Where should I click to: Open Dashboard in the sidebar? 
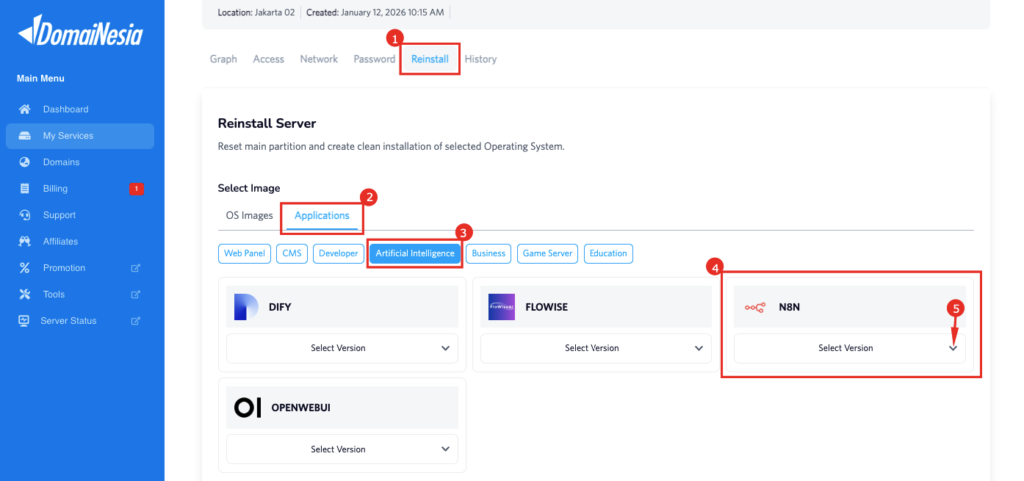click(80, 109)
